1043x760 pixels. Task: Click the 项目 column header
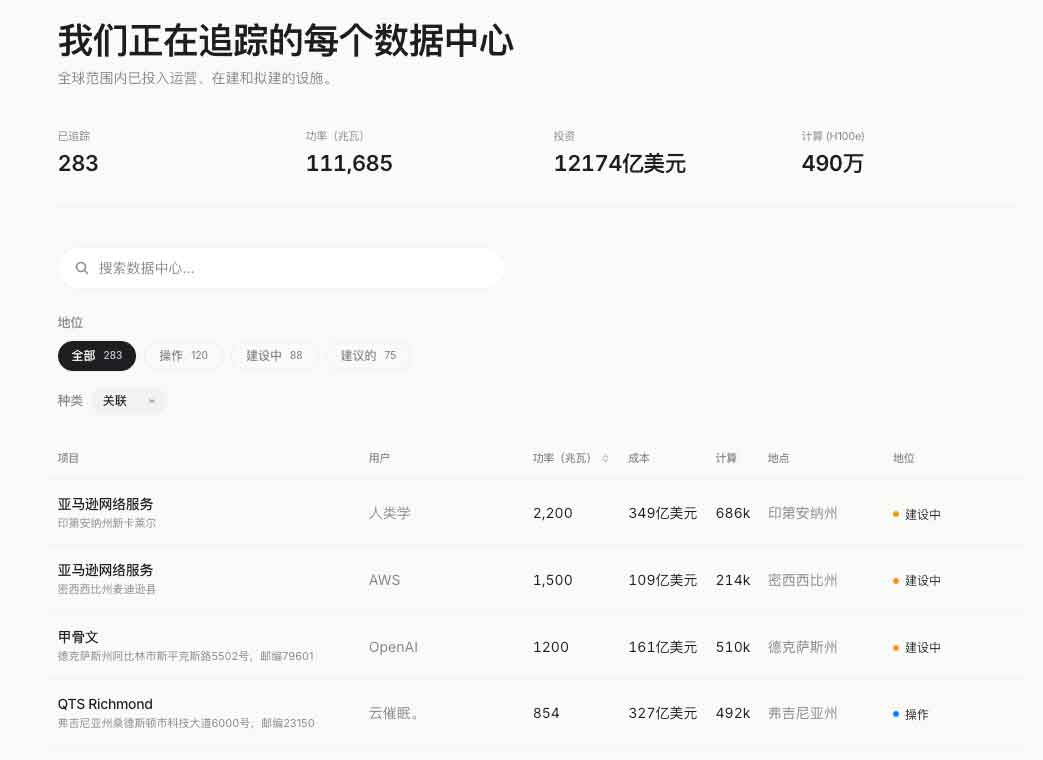tap(68, 458)
